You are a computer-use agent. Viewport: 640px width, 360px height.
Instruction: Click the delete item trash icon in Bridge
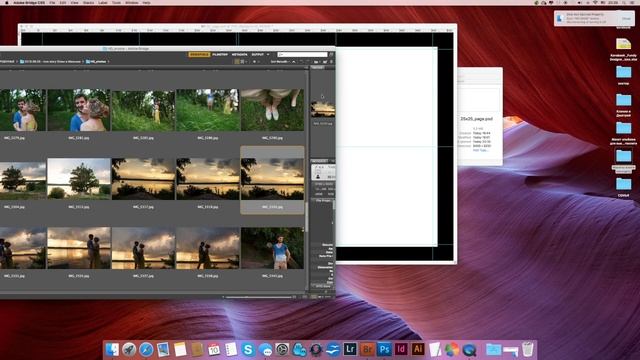pos(331,62)
